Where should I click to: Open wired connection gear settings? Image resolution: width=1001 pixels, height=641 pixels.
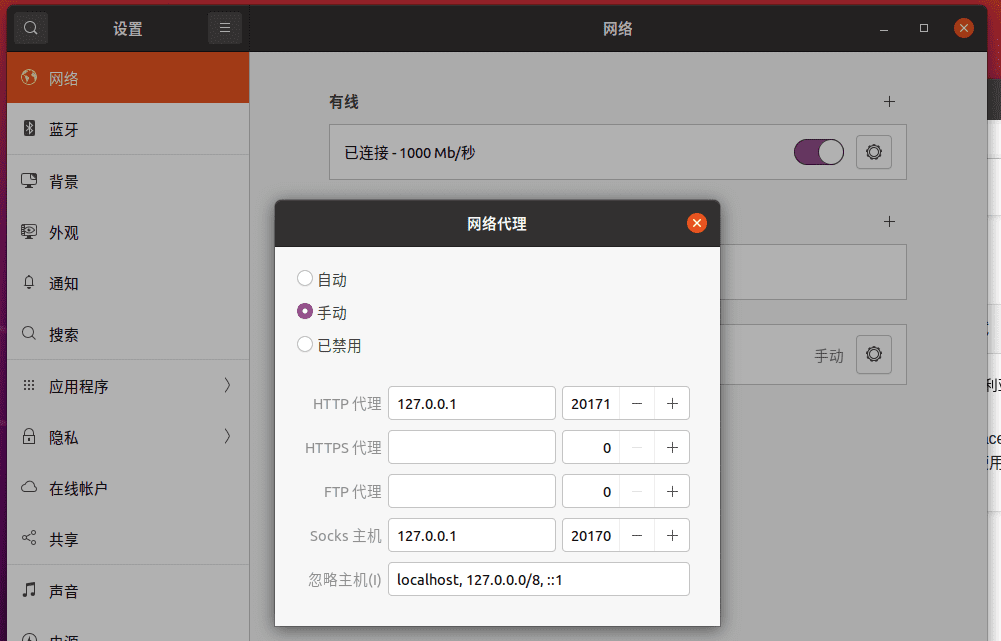pos(873,152)
